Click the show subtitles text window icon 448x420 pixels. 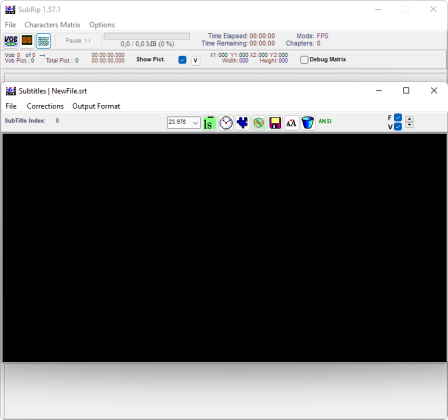pyautogui.click(x=43, y=41)
